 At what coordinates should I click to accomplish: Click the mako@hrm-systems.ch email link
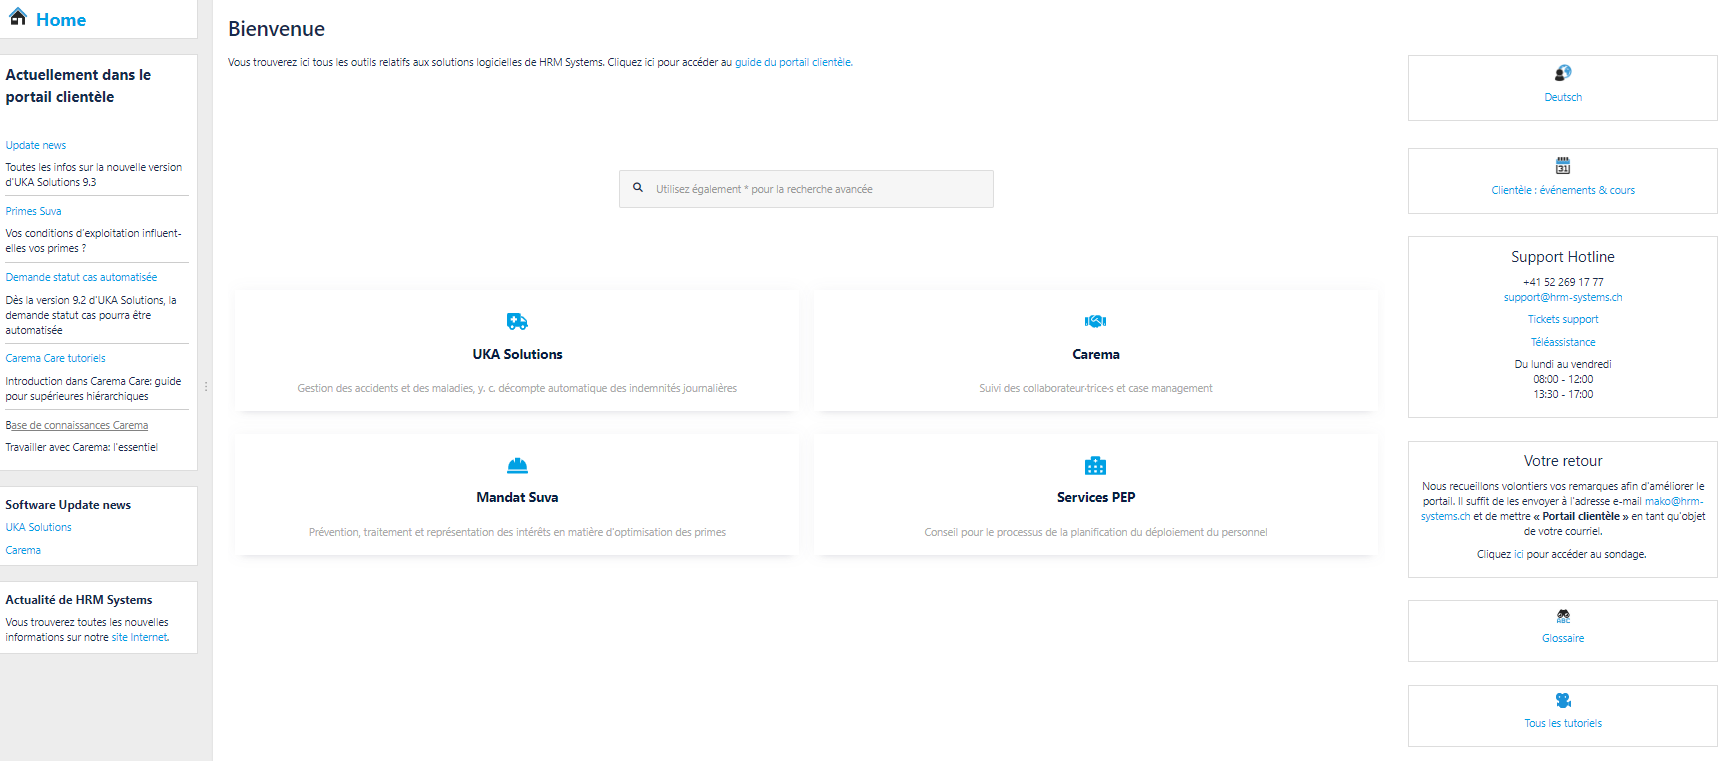tap(1674, 501)
